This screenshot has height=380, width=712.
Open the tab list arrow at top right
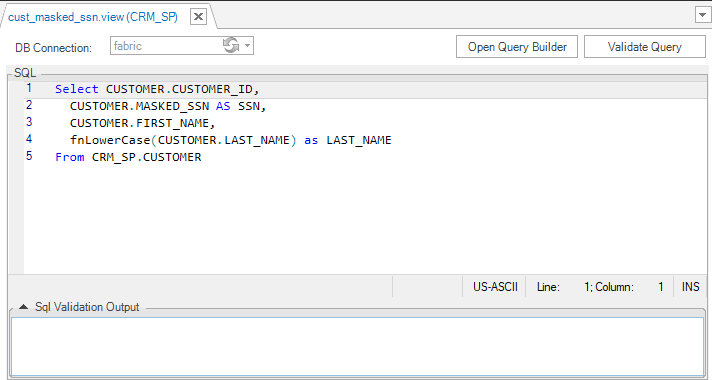[701, 15]
